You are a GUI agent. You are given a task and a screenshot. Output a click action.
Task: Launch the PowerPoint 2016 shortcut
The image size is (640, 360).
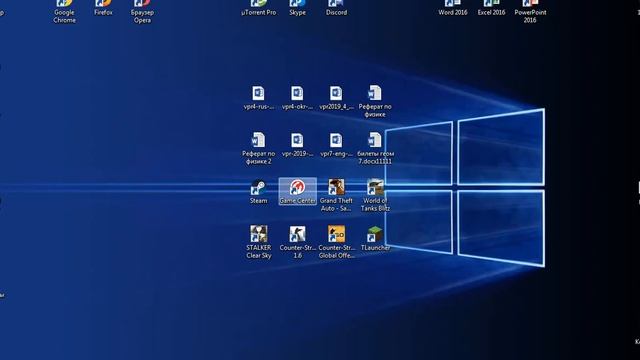pyautogui.click(x=530, y=11)
